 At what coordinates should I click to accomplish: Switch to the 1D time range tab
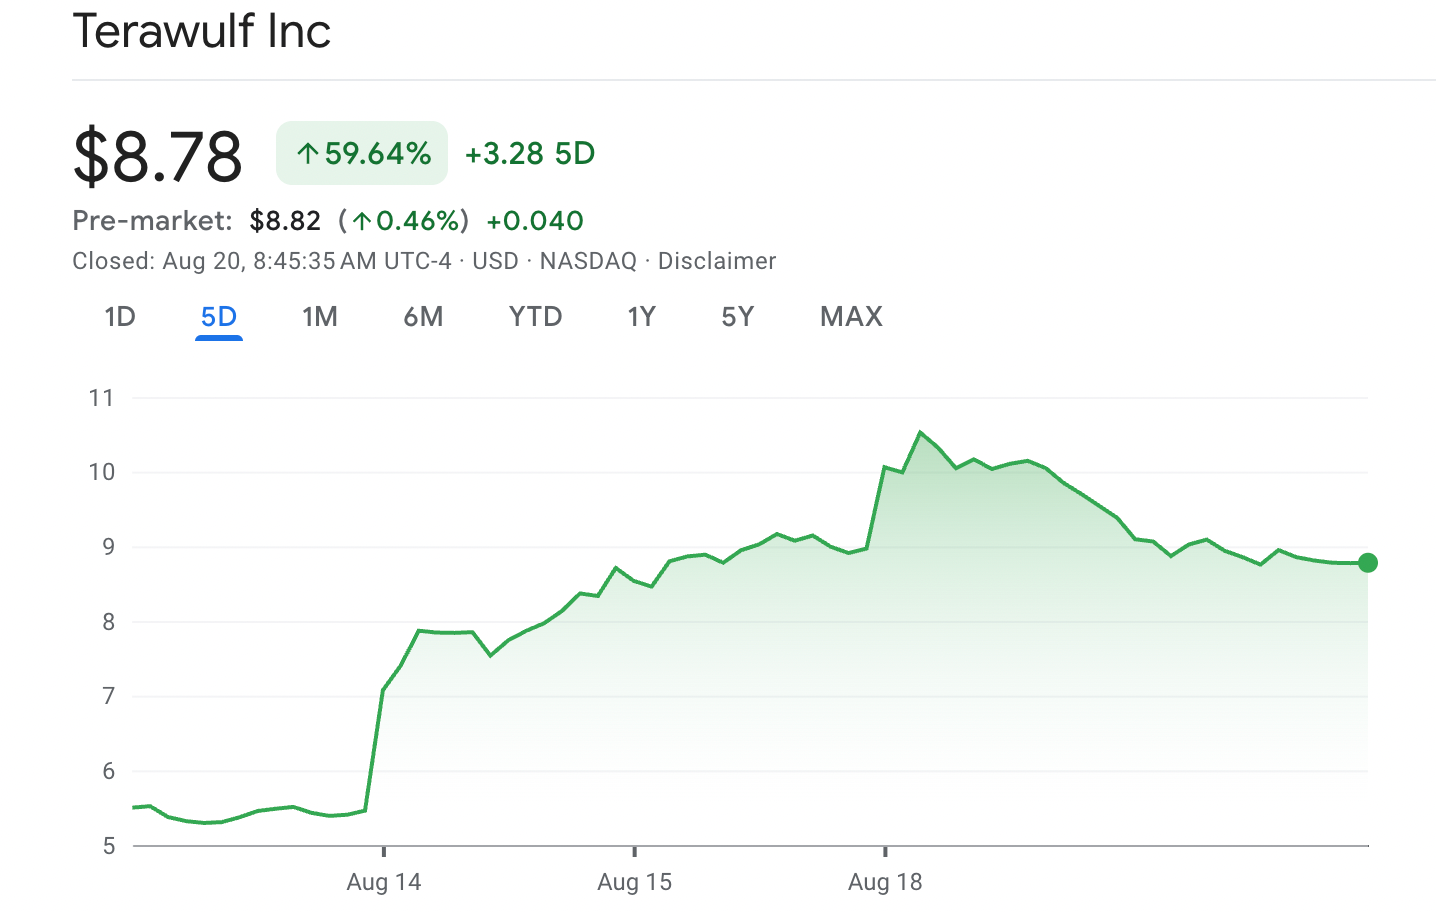coord(119,316)
